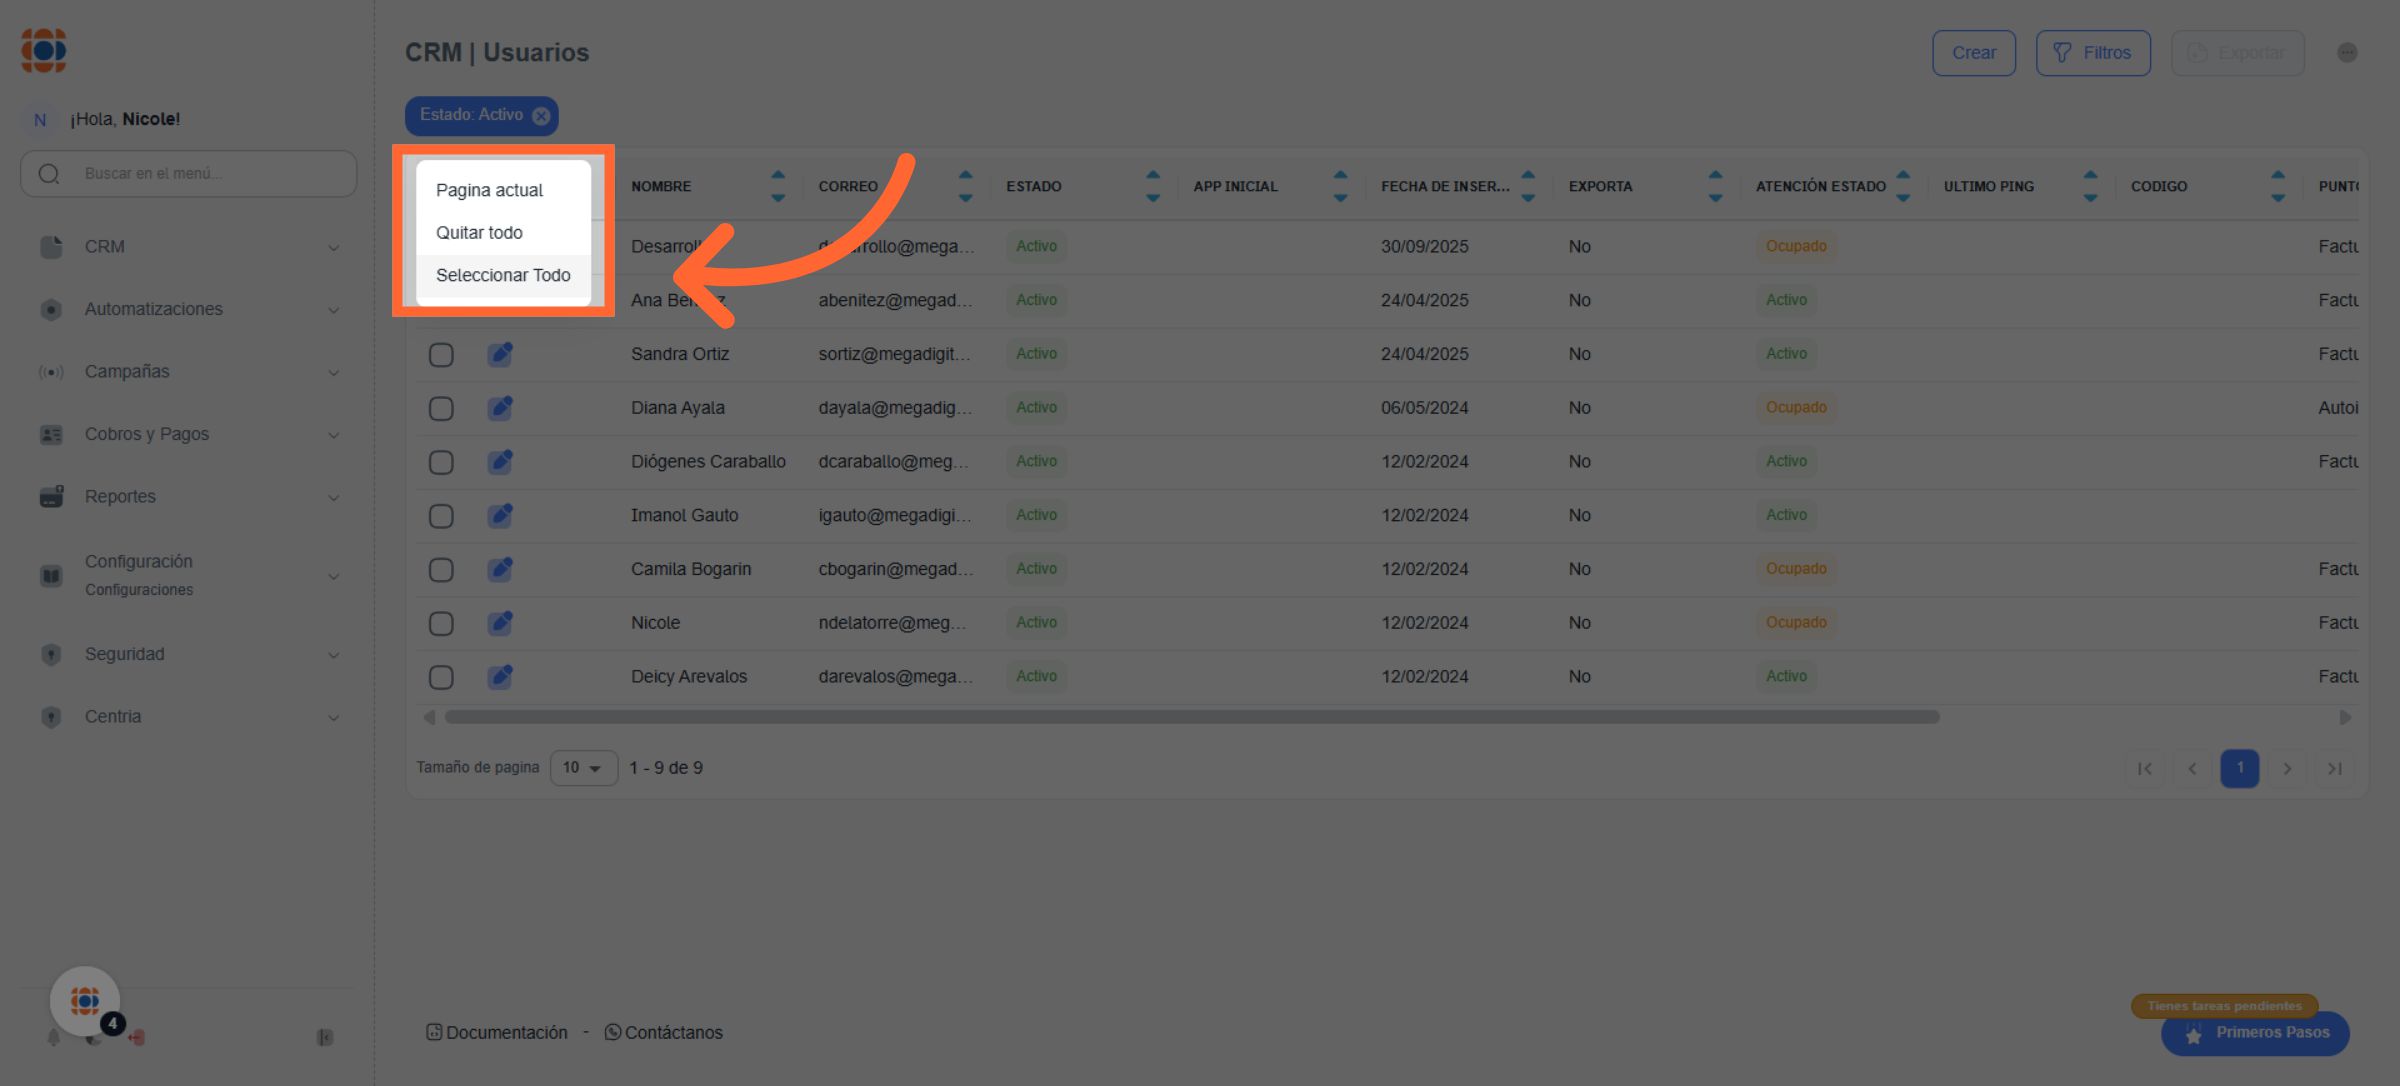The image size is (2400, 1086).
Task: Click the horizontal table scrollbar
Action: click(x=1191, y=717)
